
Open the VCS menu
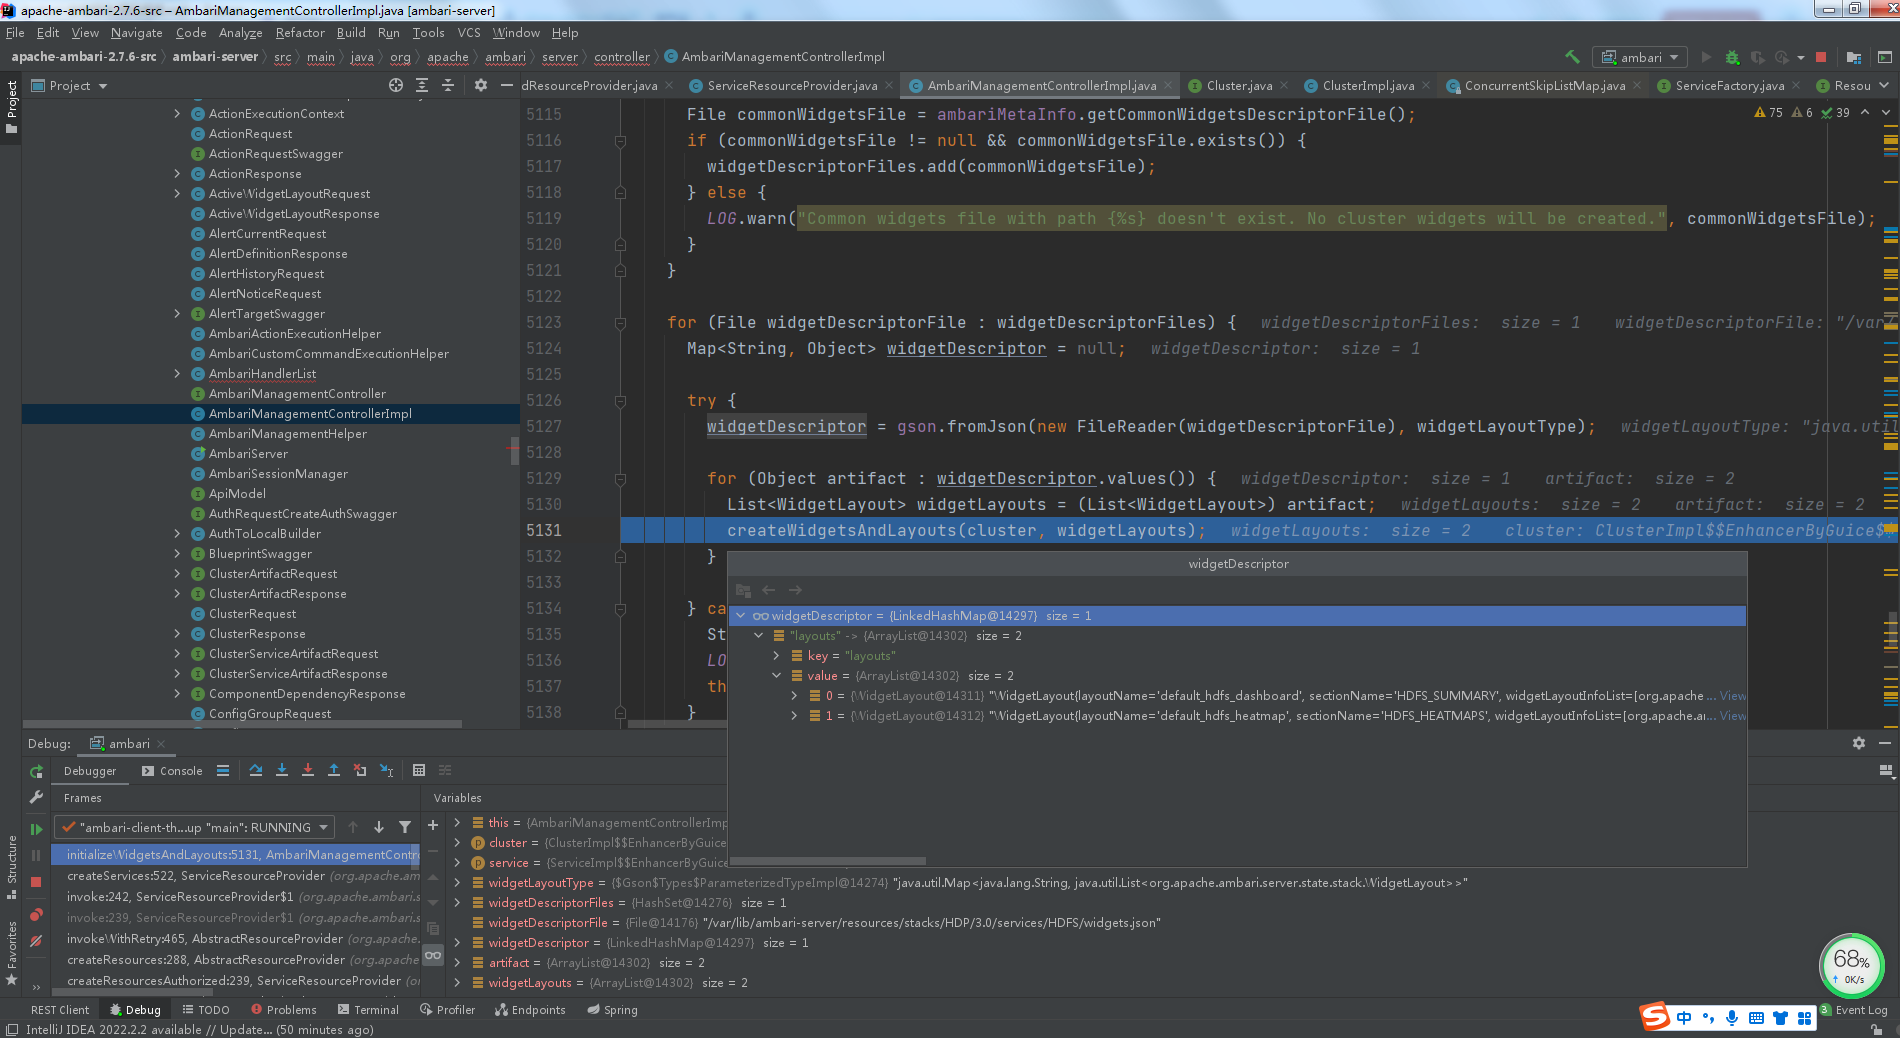tap(469, 33)
